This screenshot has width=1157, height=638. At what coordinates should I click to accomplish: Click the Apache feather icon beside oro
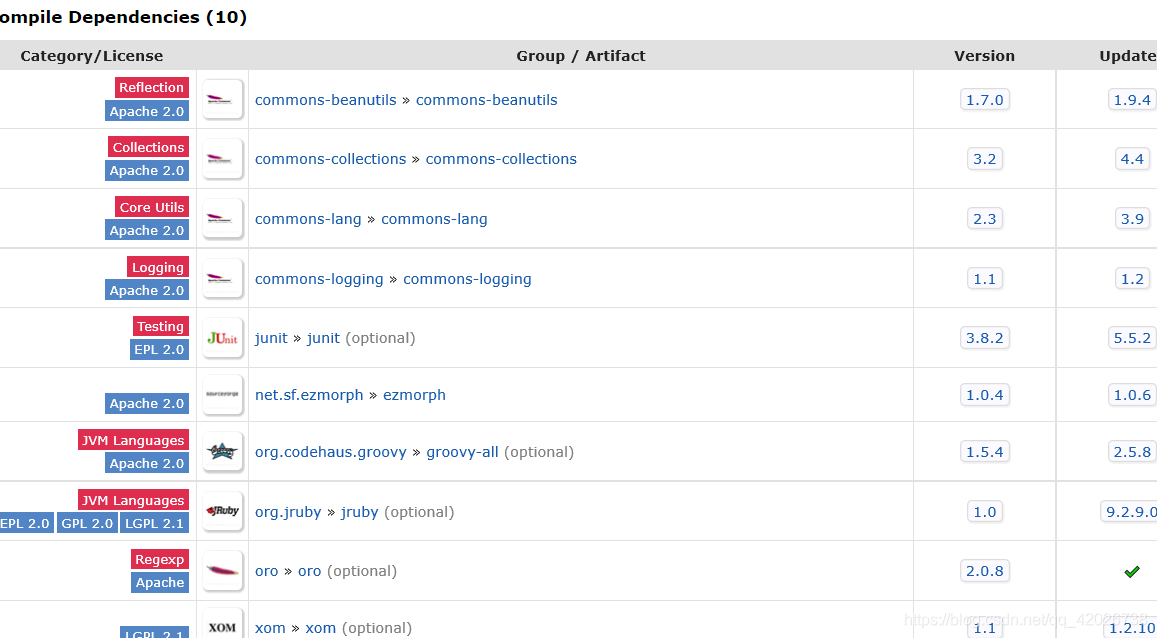coord(222,570)
